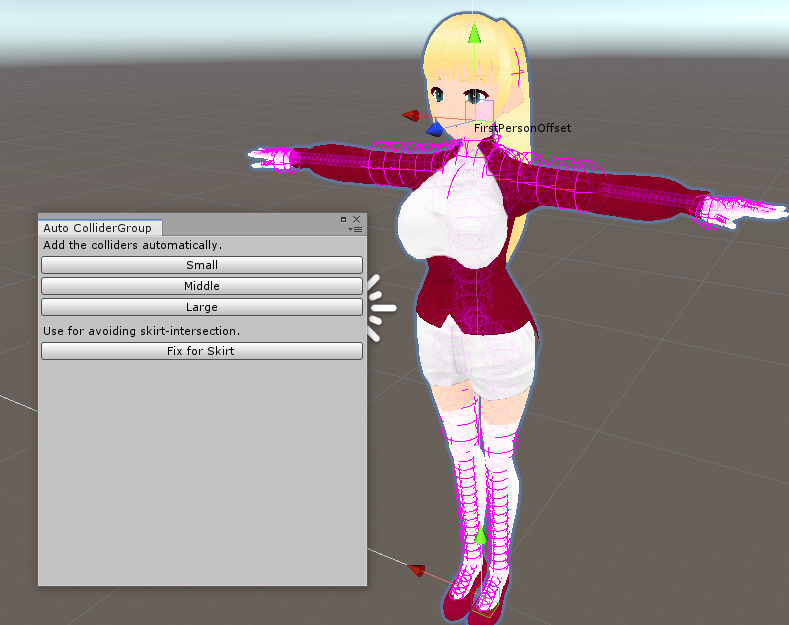Click the Small collider button
The height and width of the screenshot is (625, 789).
tap(201, 265)
